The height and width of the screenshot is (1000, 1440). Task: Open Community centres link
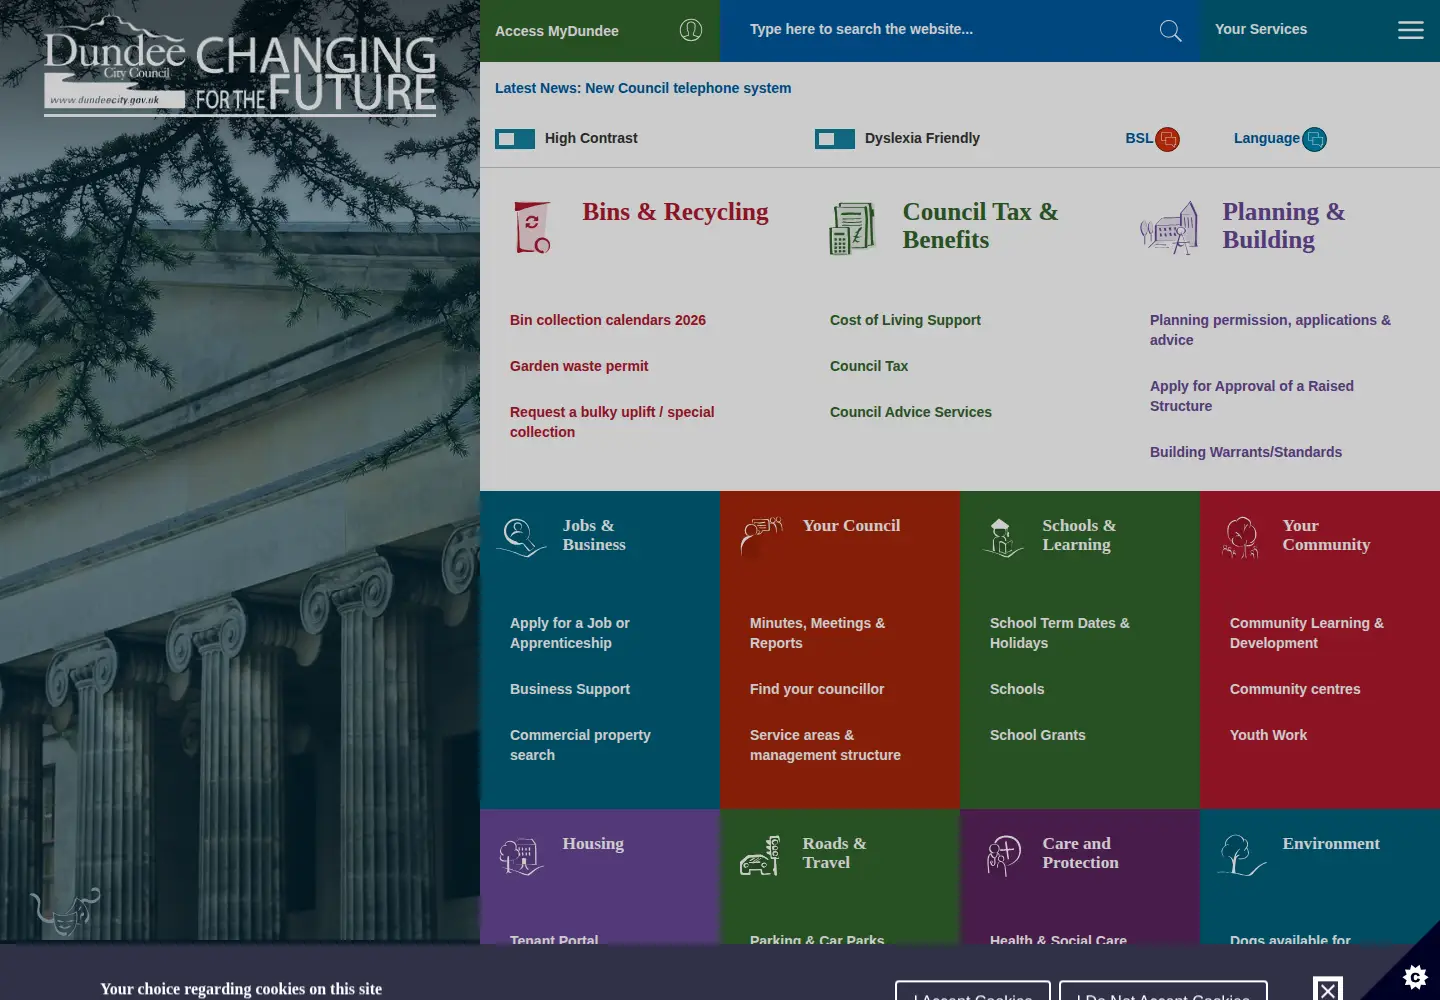click(1295, 689)
